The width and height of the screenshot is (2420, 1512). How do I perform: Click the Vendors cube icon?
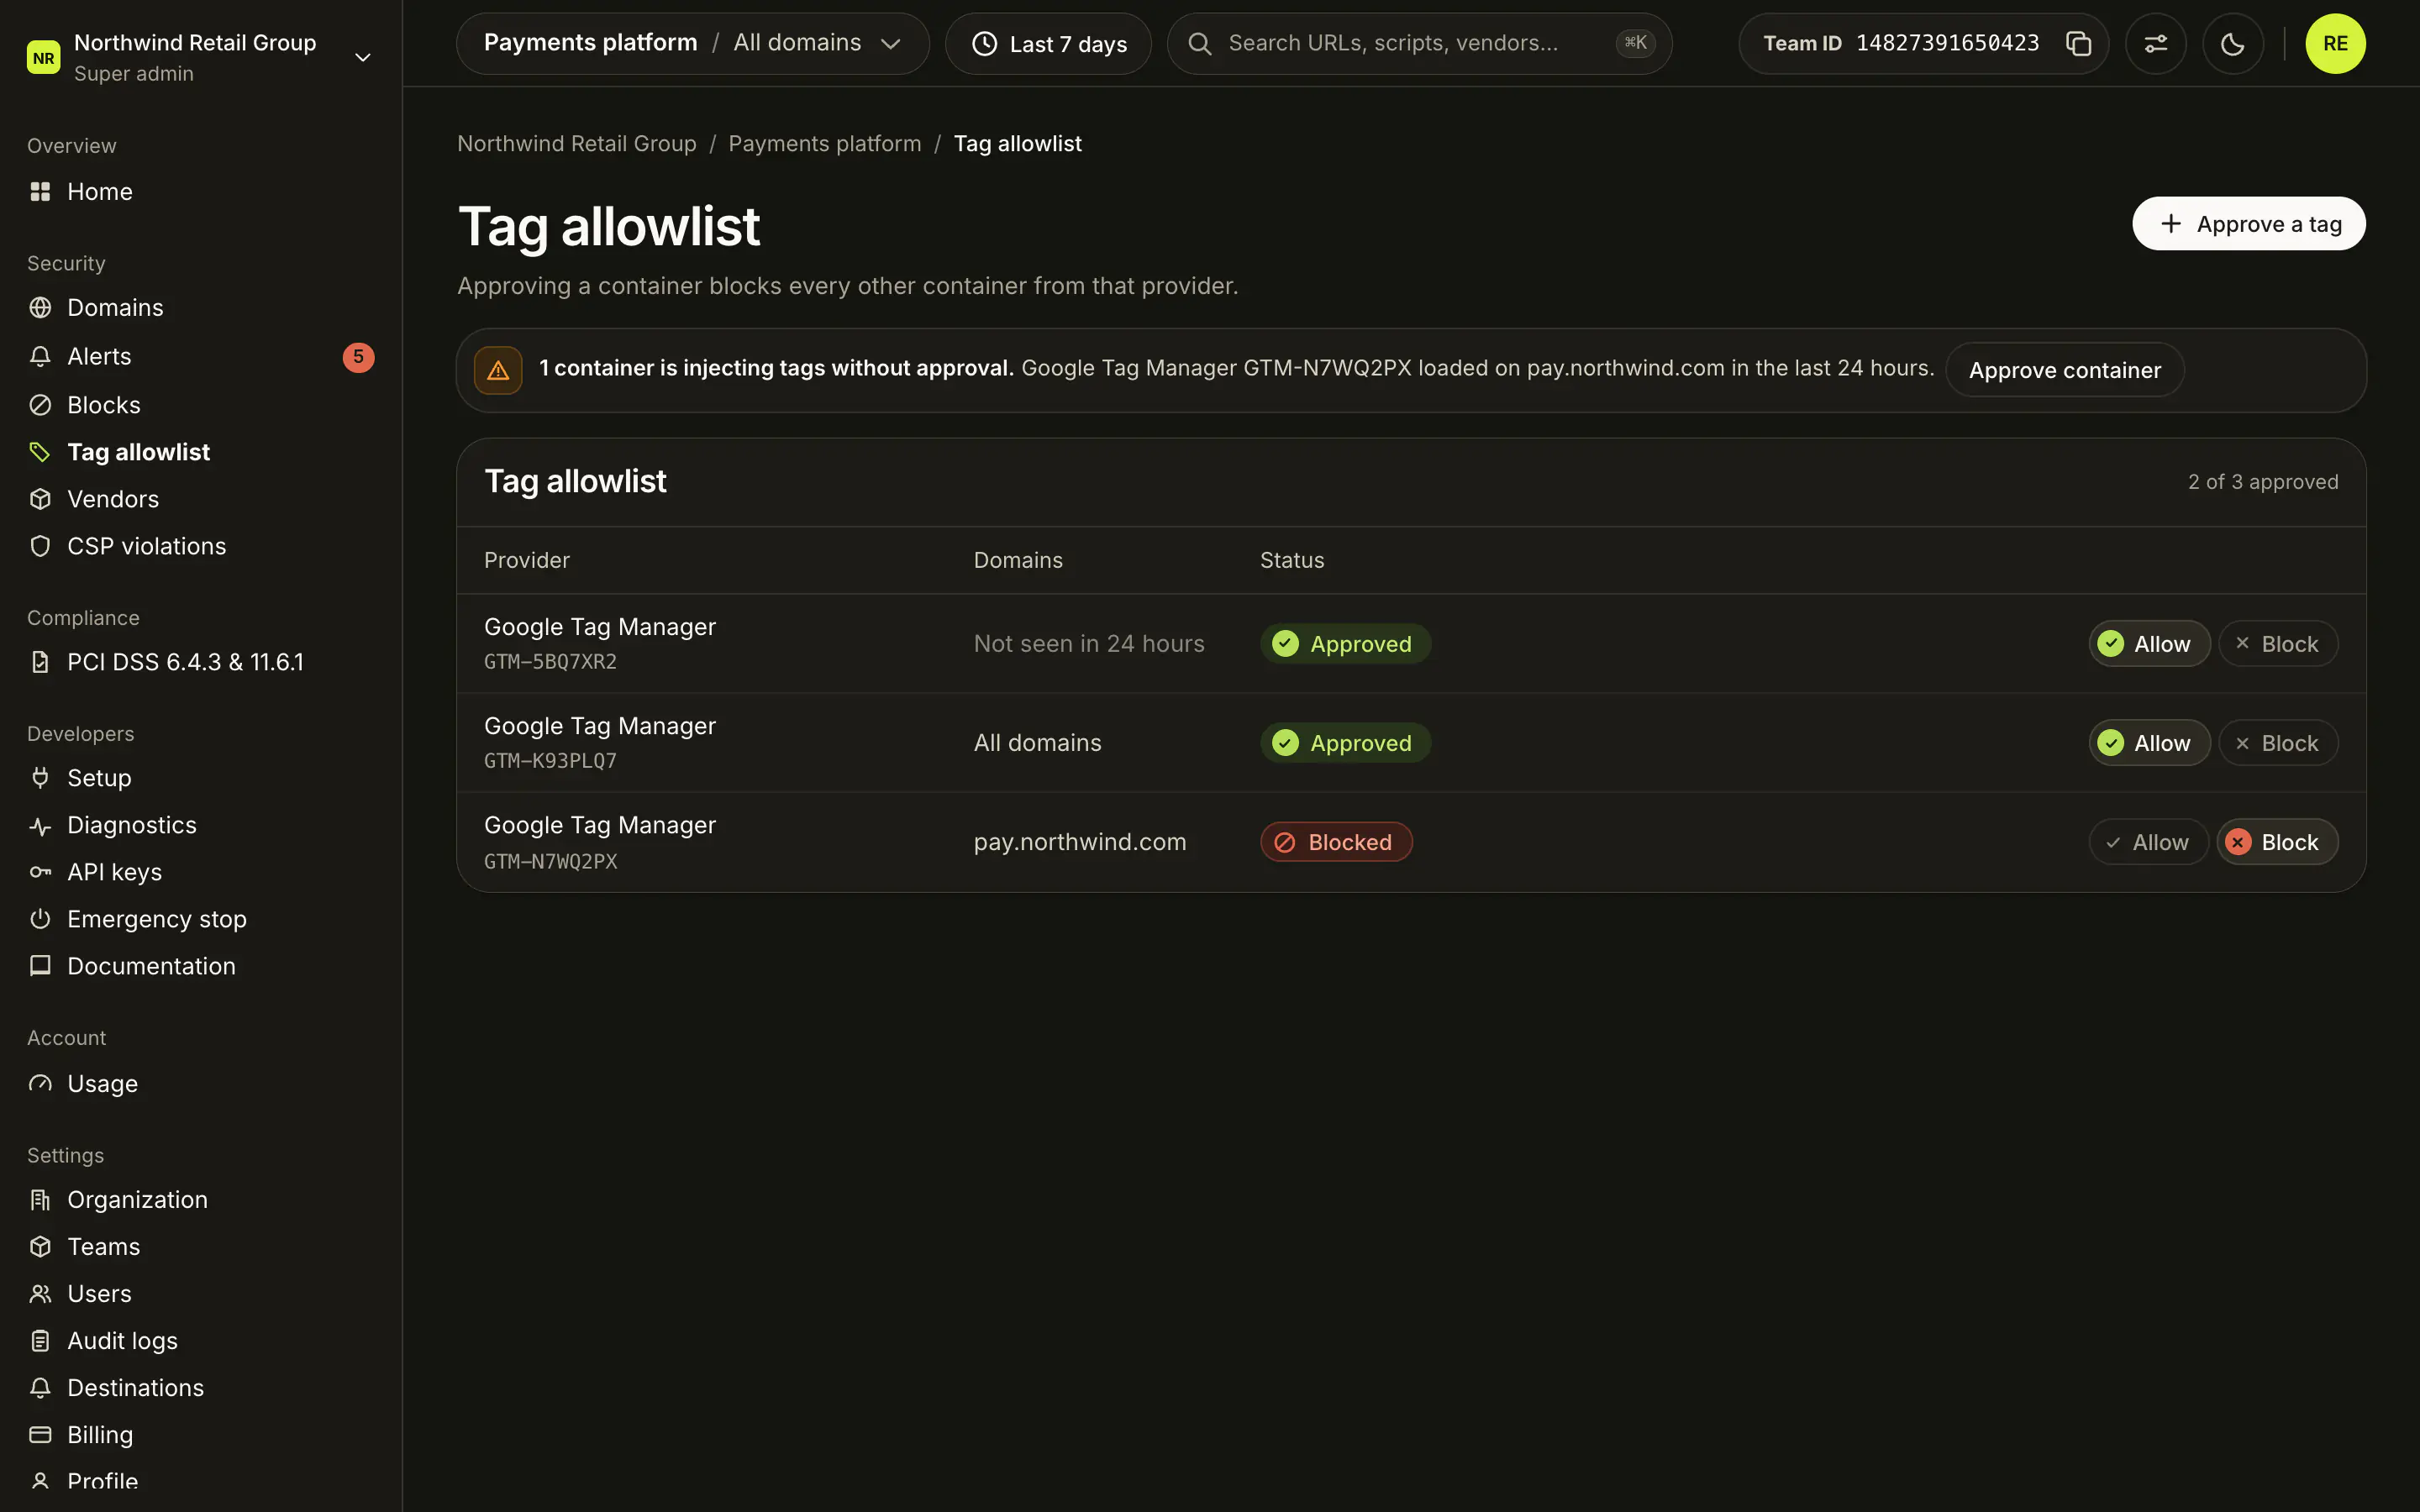(x=40, y=499)
